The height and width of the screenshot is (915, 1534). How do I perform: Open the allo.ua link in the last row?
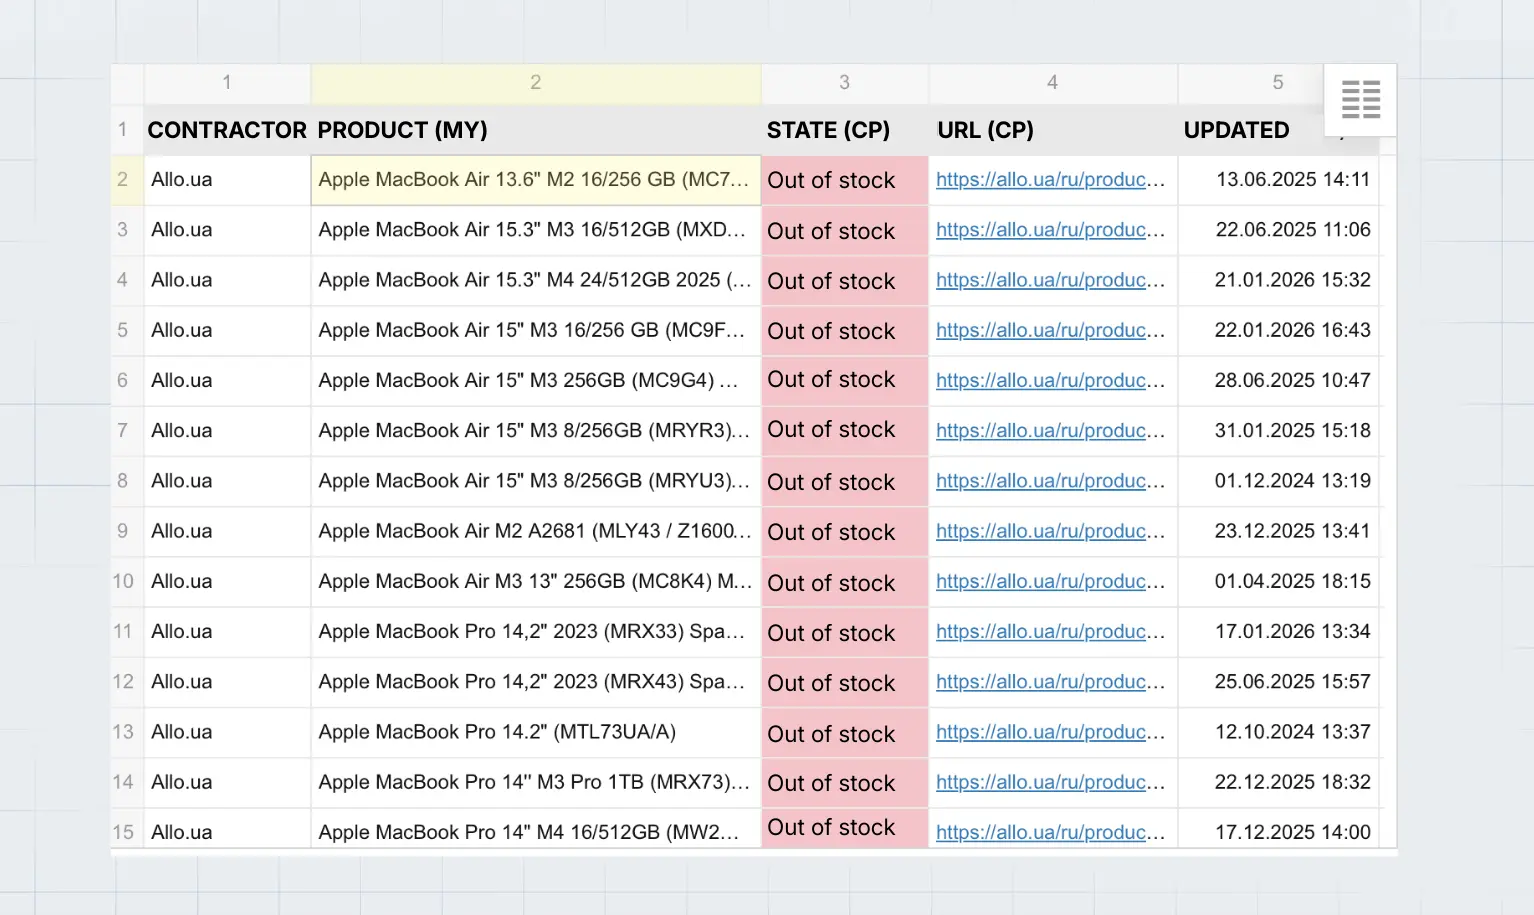[1050, 831]
